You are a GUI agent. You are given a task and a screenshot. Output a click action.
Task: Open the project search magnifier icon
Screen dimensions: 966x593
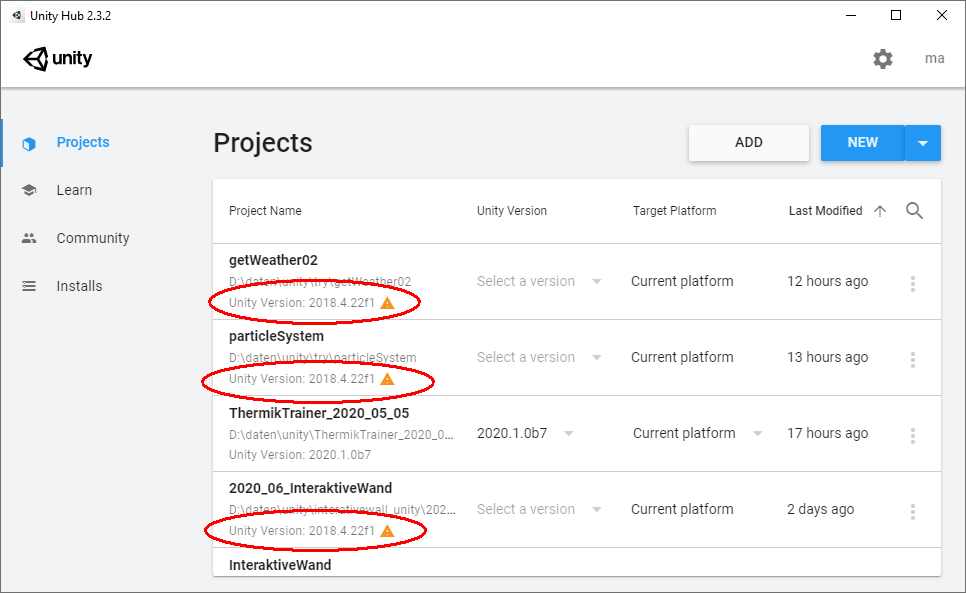(914, 211)
